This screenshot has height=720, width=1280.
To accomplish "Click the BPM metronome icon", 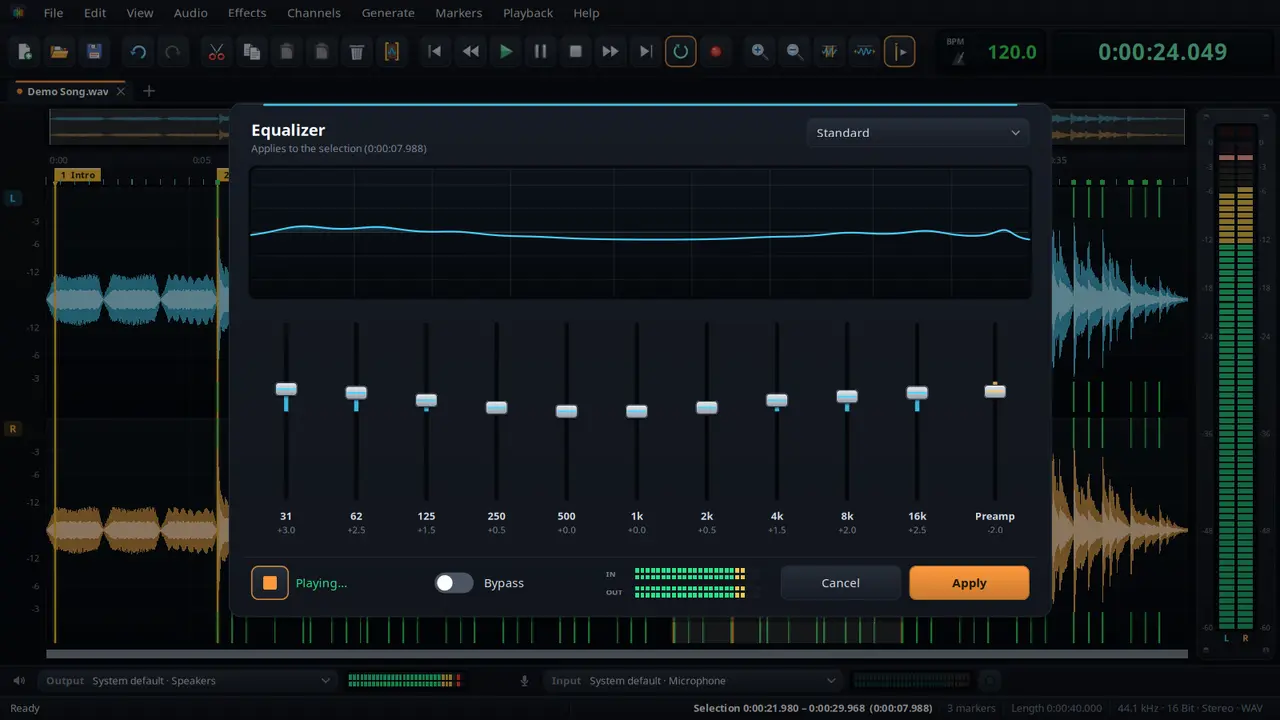I will coord(957,58).
